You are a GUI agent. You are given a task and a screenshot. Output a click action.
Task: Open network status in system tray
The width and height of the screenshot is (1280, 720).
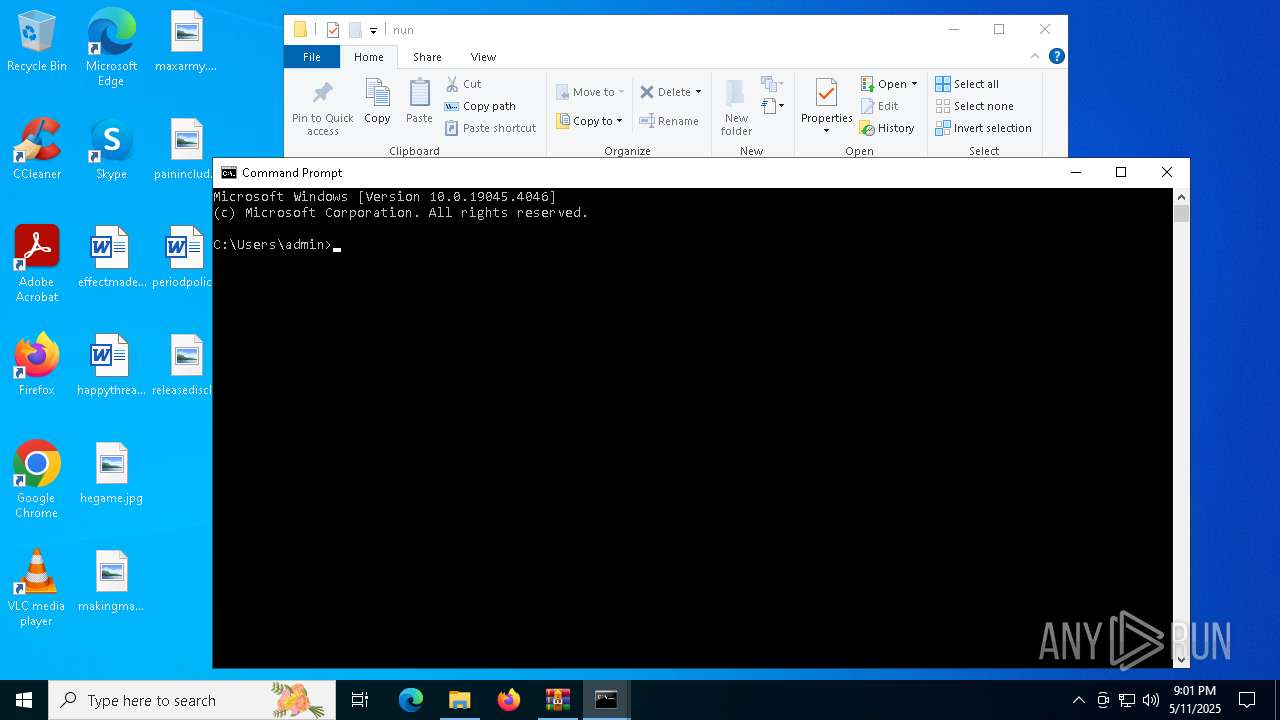[1127, 700]
